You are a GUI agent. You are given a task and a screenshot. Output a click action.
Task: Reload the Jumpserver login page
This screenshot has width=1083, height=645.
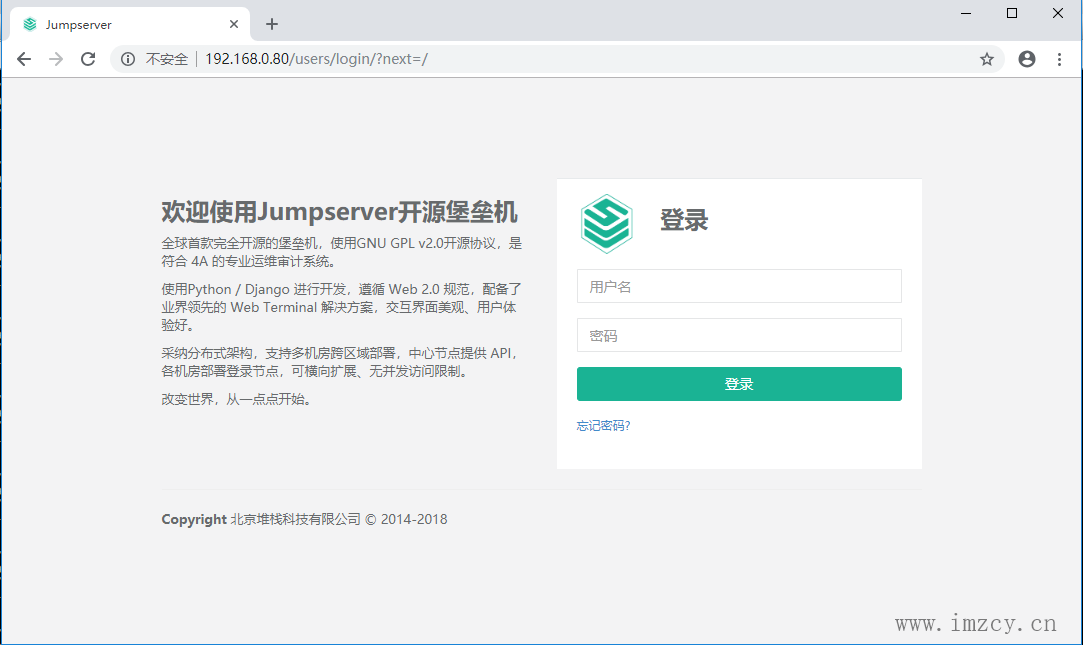[x=88, y=59]
